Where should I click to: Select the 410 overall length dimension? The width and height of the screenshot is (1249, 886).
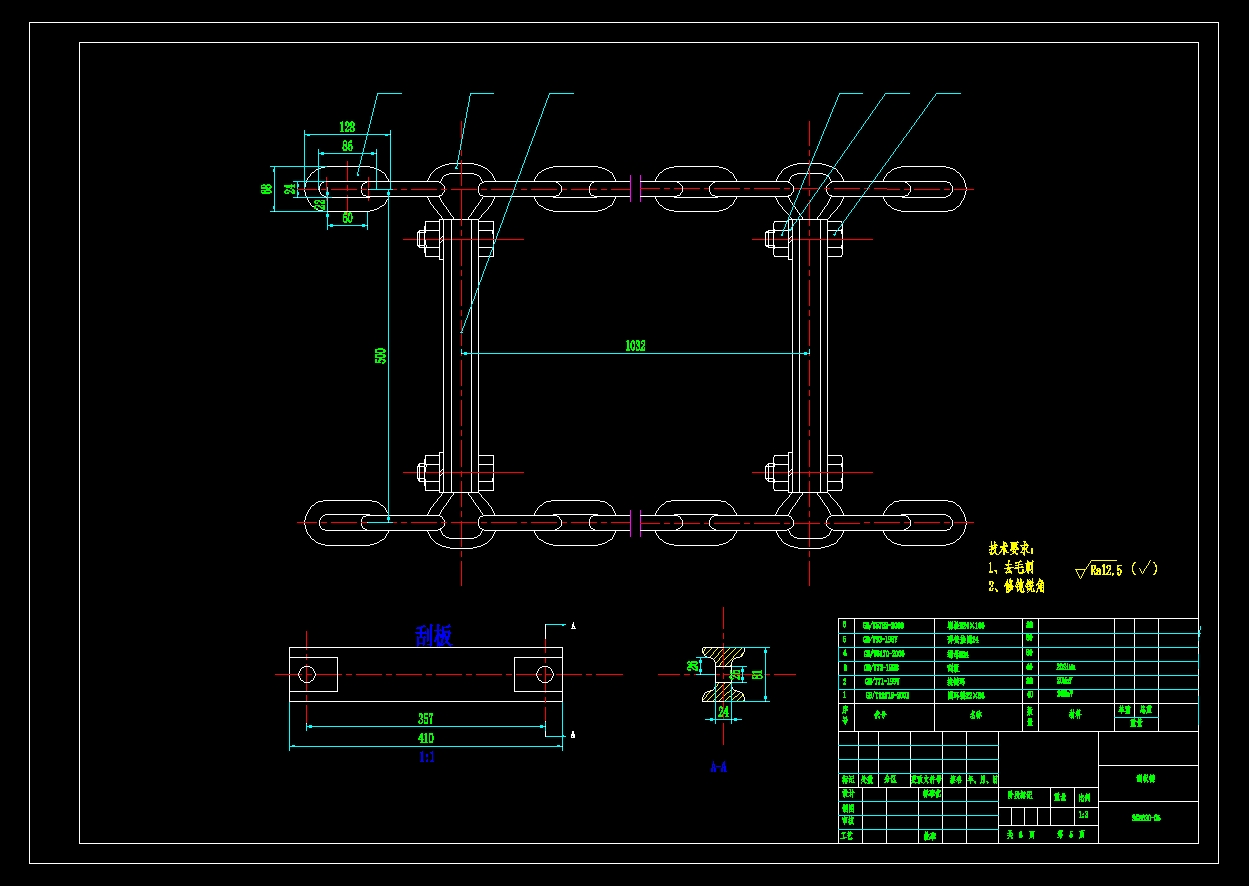point(426,738)
